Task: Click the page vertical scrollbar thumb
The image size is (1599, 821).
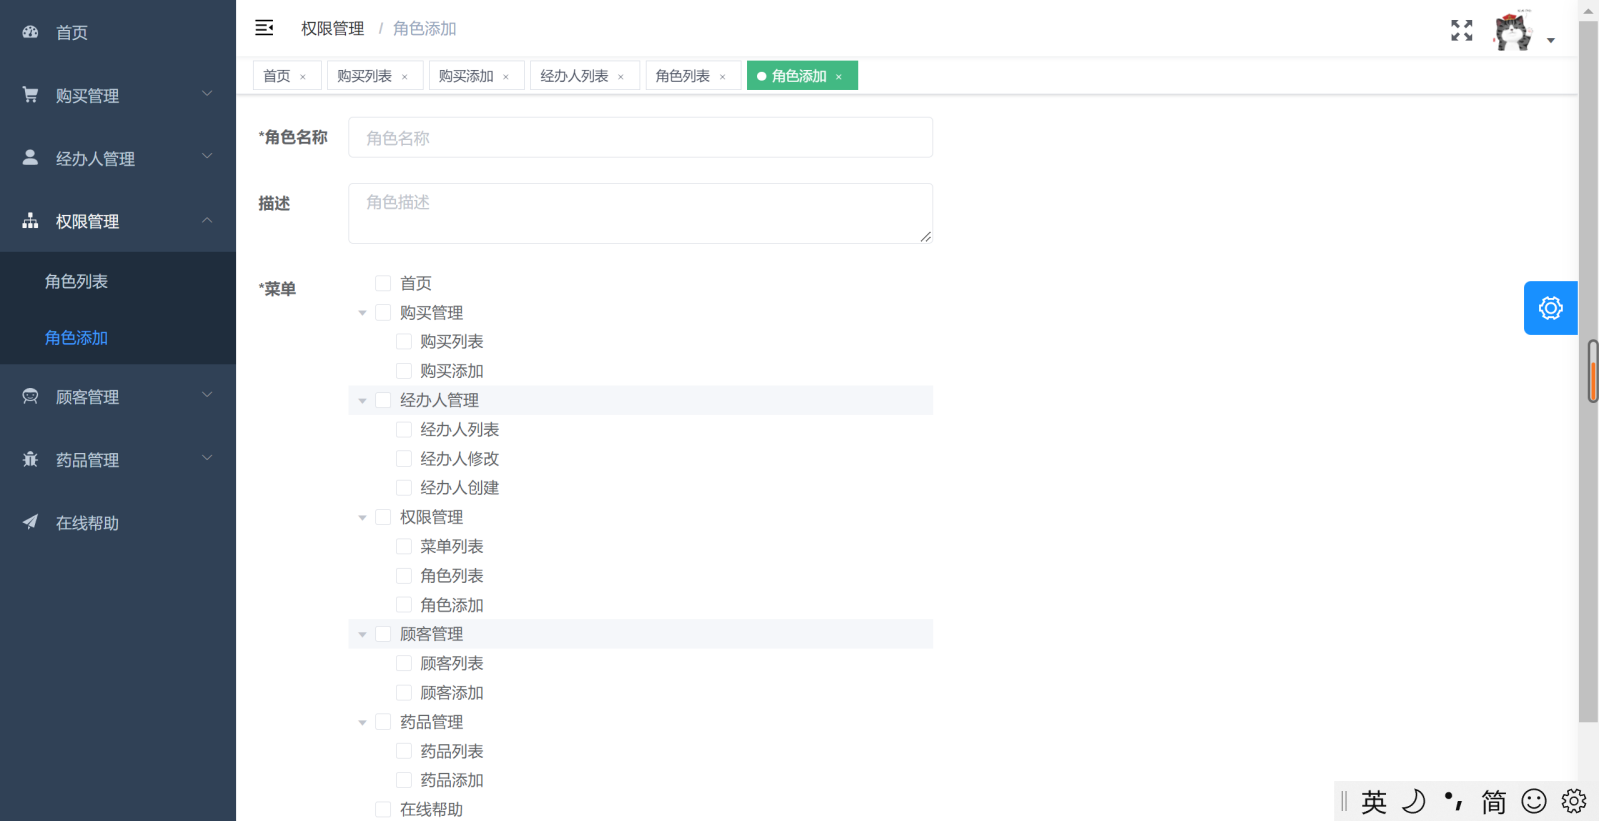Action: click(1588, 370)
